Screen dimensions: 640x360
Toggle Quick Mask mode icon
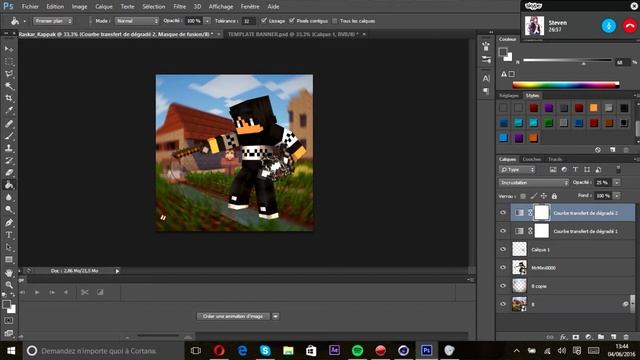[x=9, y=320]
